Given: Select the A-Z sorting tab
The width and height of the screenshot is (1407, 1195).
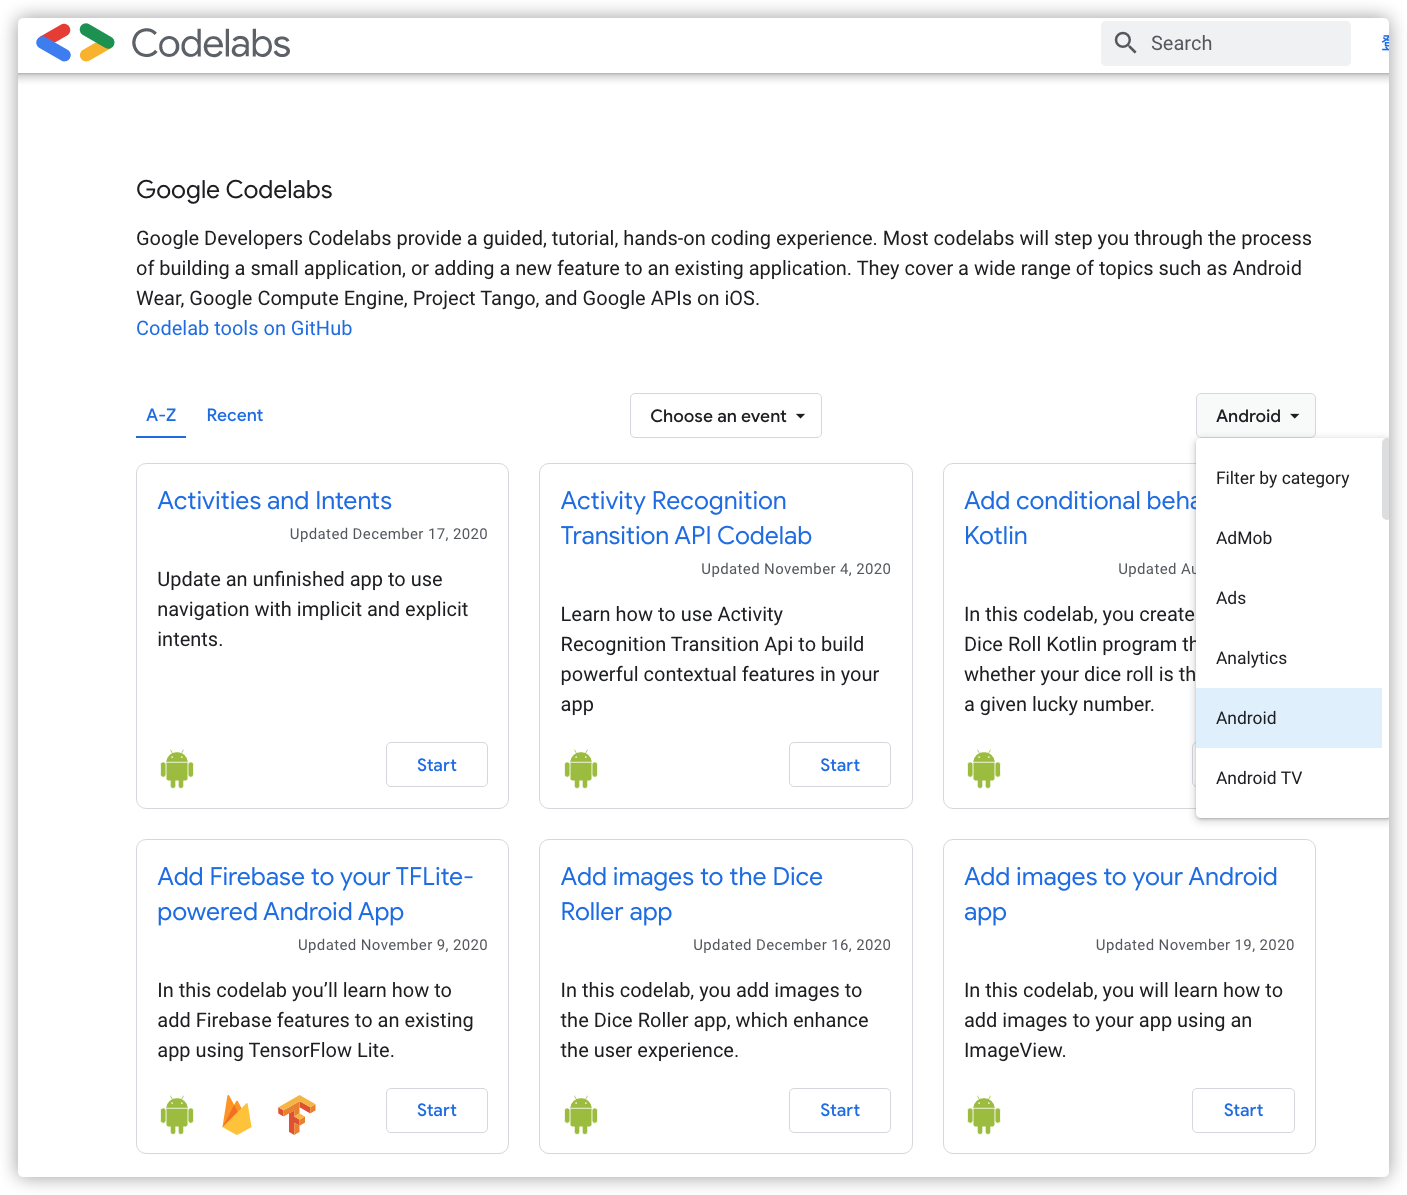Looking at the screenshot, I should pos(161,415).
